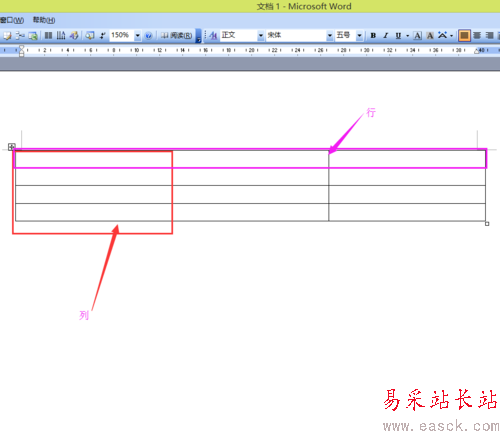Switch to Reading layout with 阅读(R)

point(176,35)
